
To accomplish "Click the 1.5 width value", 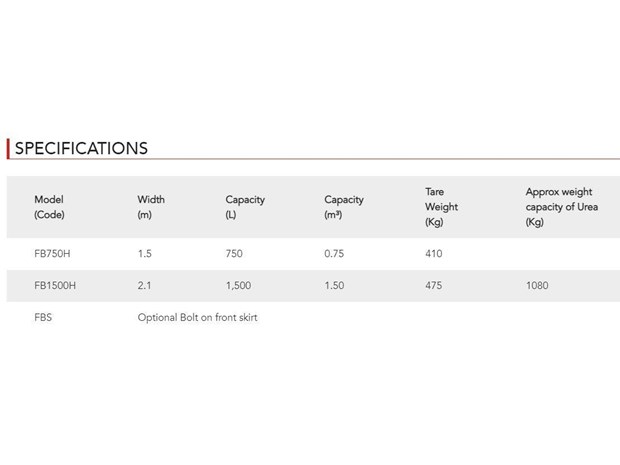I will coord(145,253).
